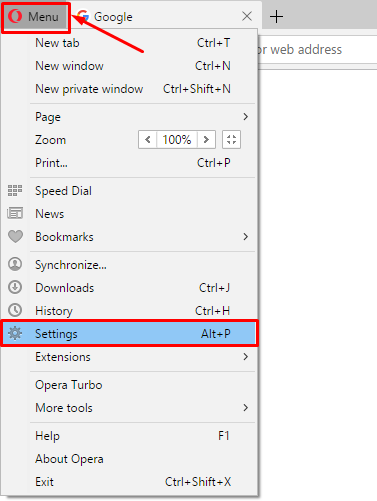This screenshot has width=377, height=501.
Task: Increase zoom with the right arrow
Action: click(206, 139)
